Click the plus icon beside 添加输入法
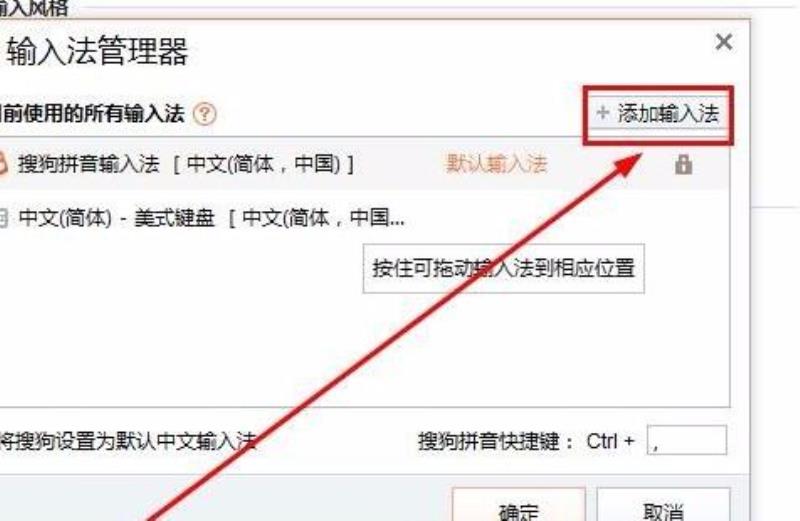The image size is (800, 521). (x=603, y=113)
